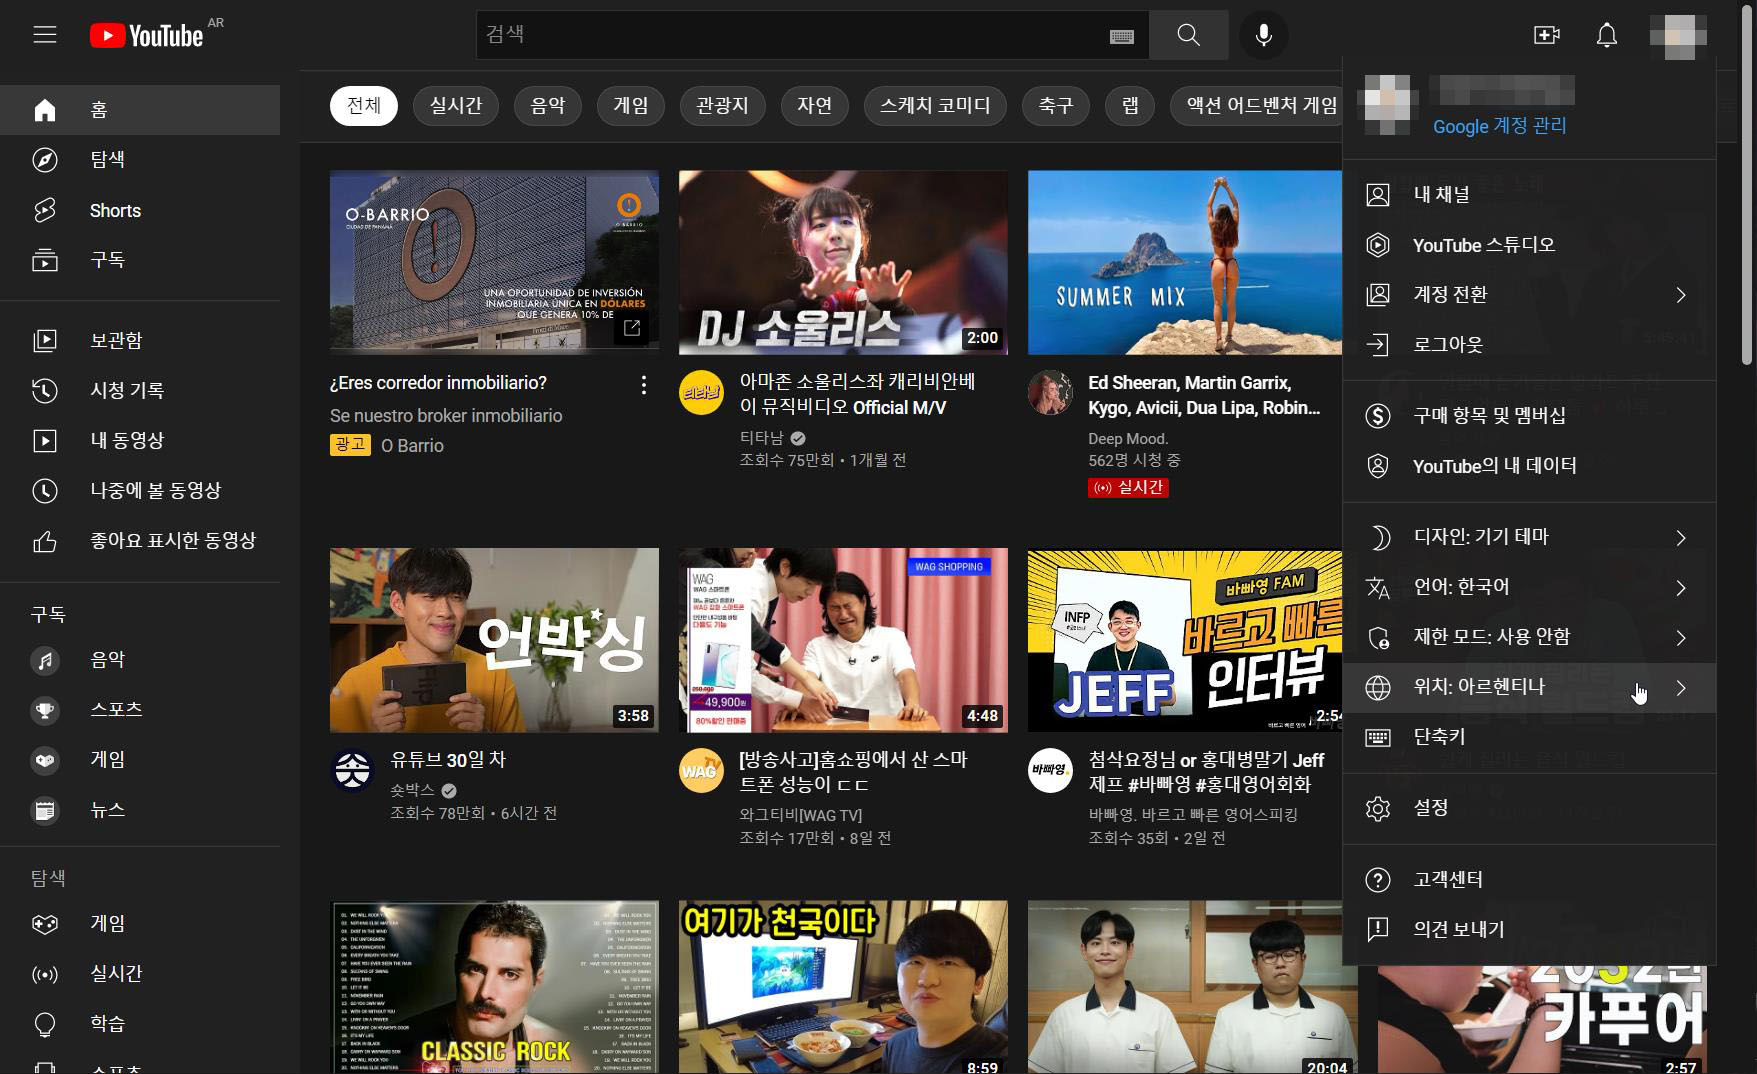The image size is (1757, 1074).
Task: Open 학습 in the sidebar
Action: tap(140, 1024)
